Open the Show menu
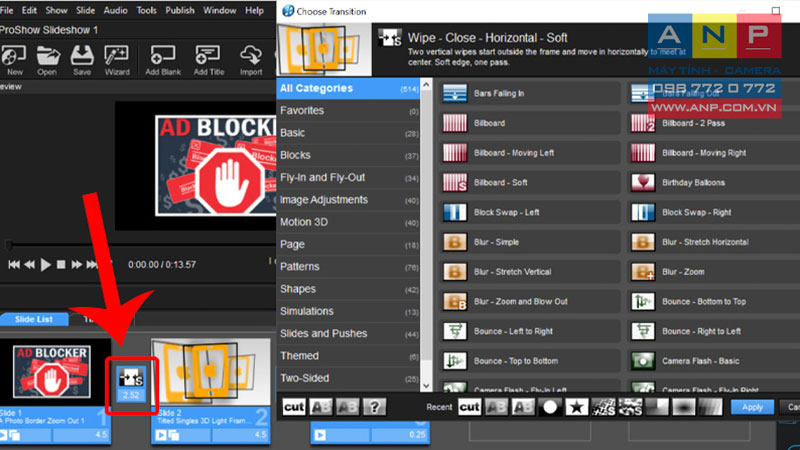The width and height of the screenshot is (800, 450). coord(56,10)
